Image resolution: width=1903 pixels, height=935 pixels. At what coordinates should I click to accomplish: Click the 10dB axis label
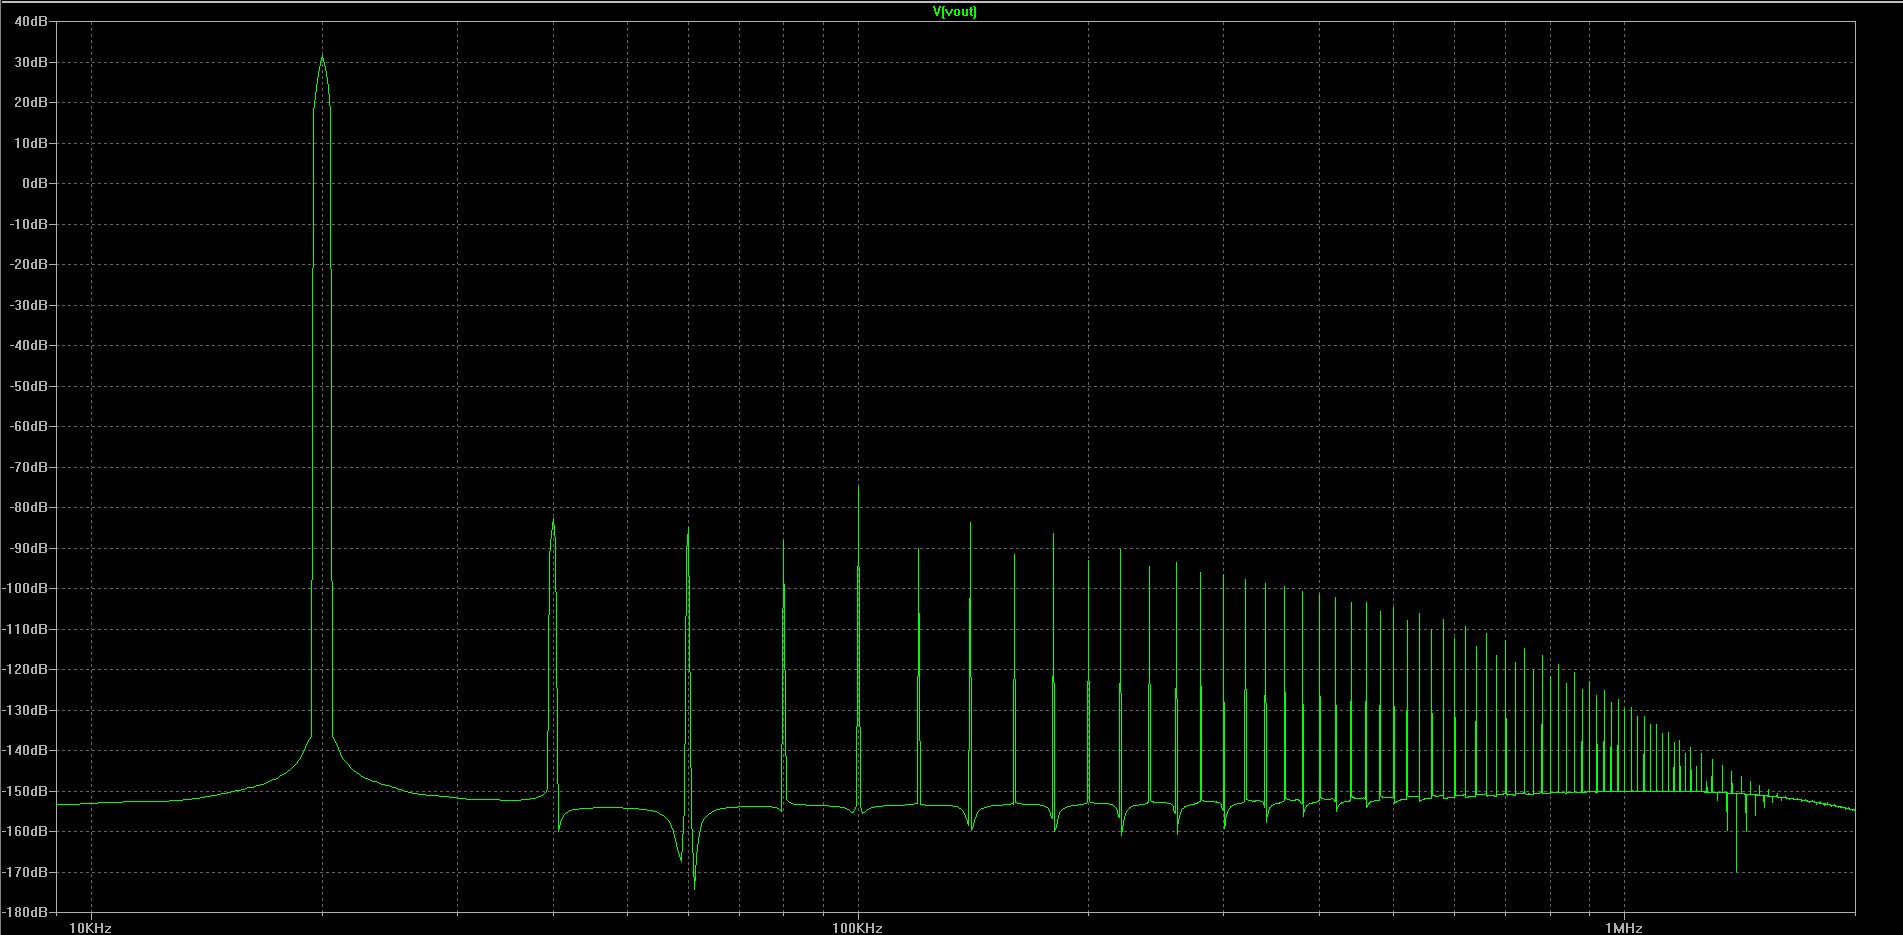pyautogui.click(x=32, y=143)
